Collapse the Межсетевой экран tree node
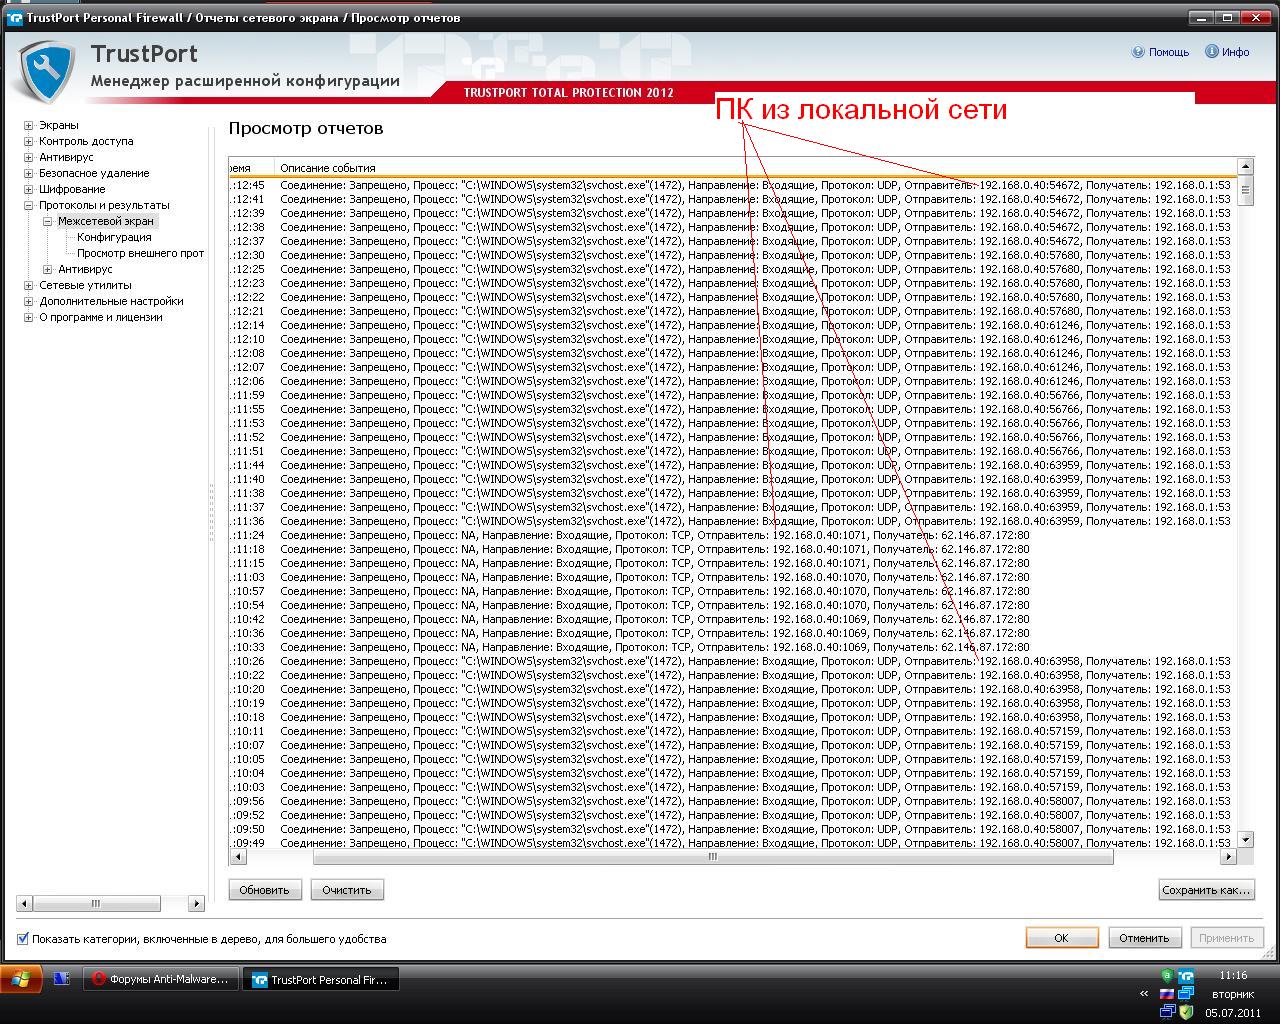Image resolution: width=1280 pixels, height=1024 pixels. click(x=47, y=222)
